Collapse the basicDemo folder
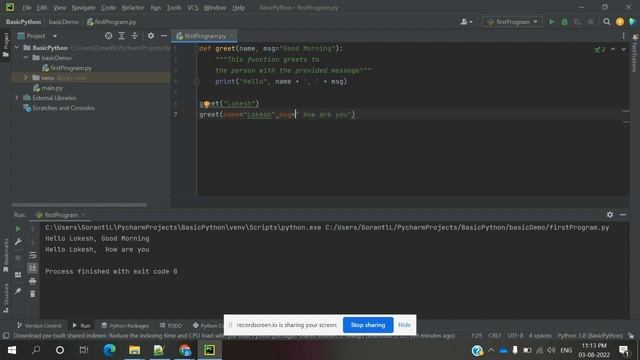 (26, 58)
